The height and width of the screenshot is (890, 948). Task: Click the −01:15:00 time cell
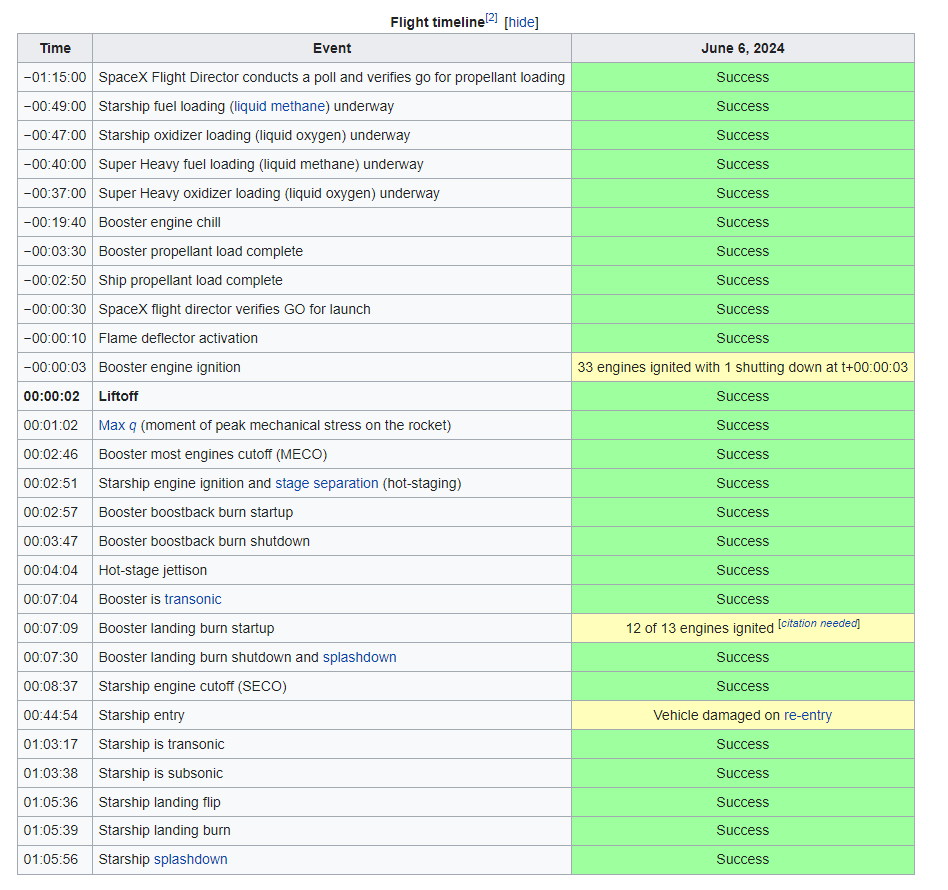tap(55, 77)
